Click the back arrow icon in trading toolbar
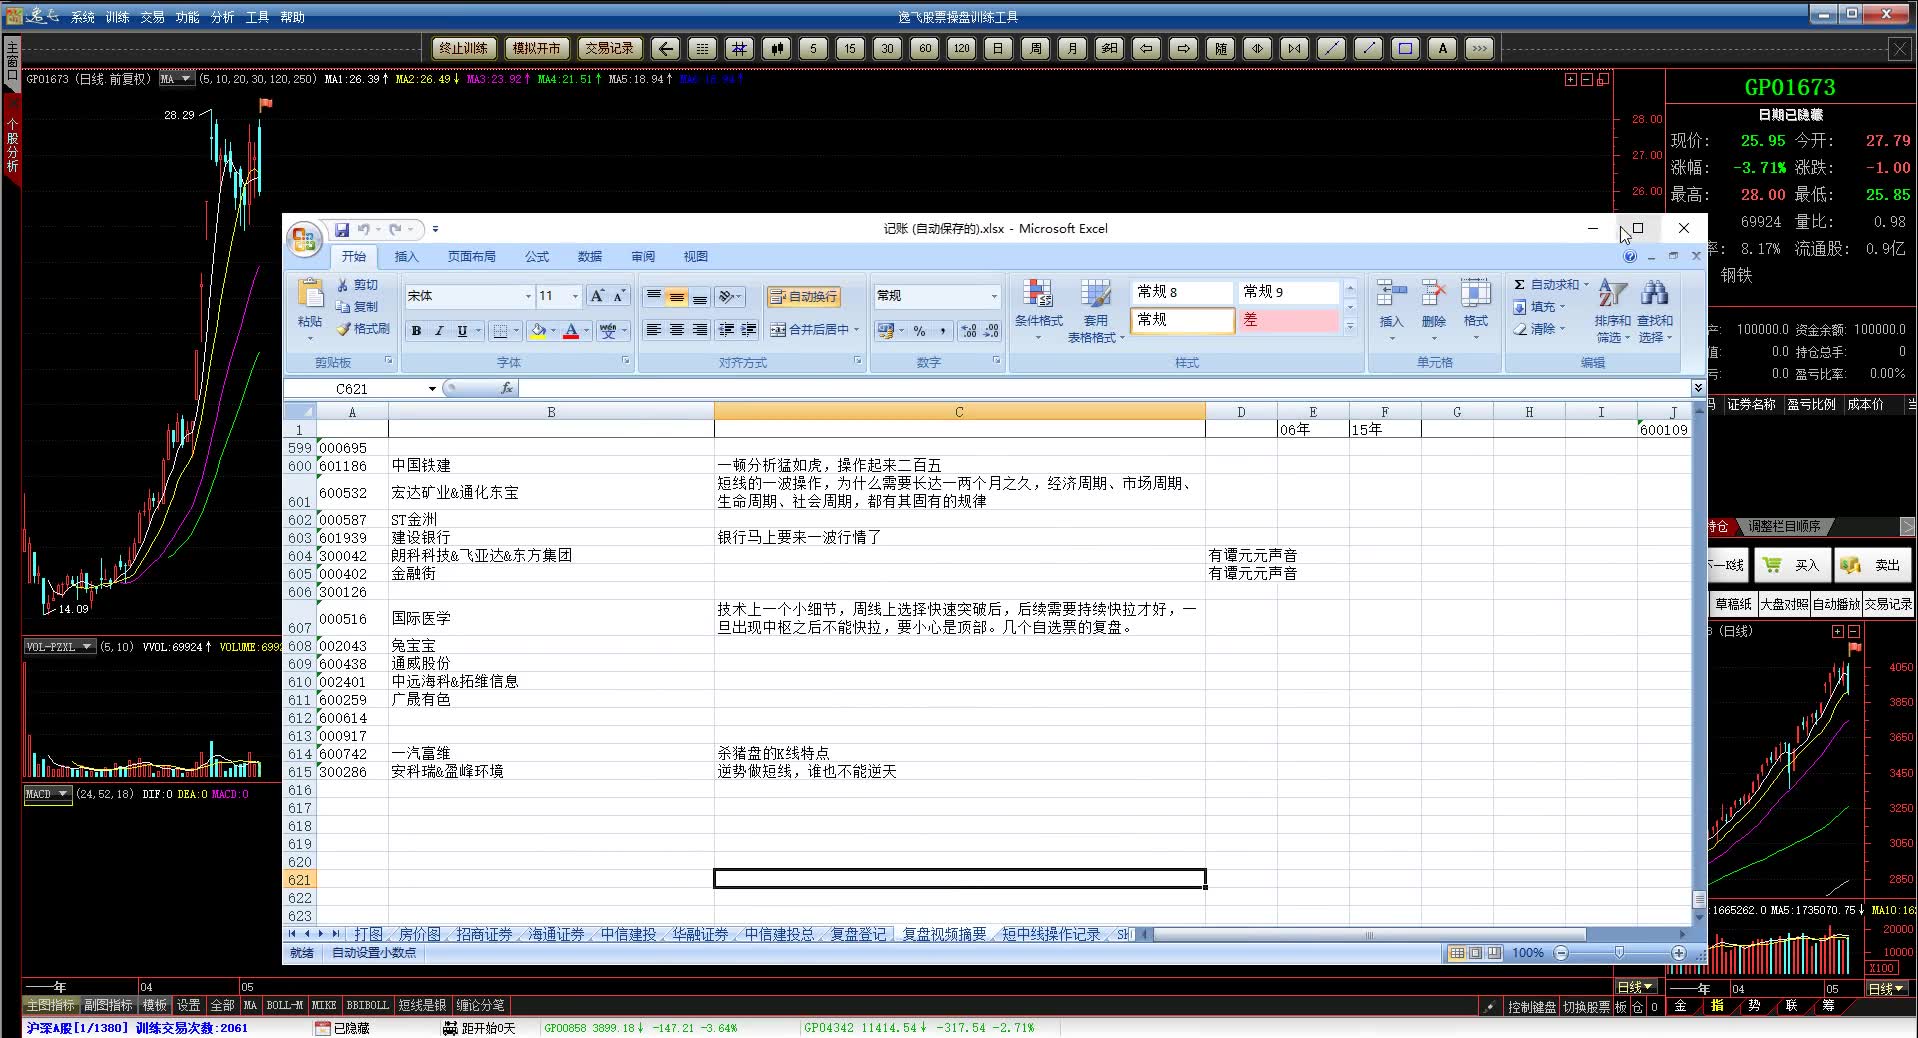Screen dimensions: 1918x1038 pos(666,48)
